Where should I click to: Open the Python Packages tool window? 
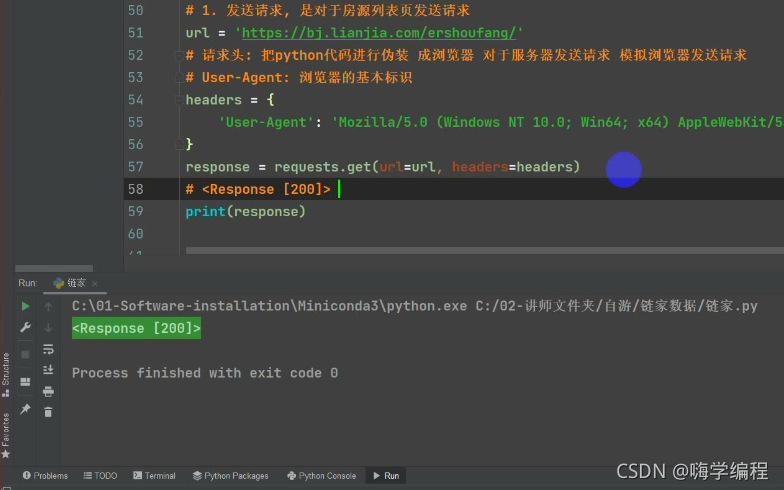point(230,476)
